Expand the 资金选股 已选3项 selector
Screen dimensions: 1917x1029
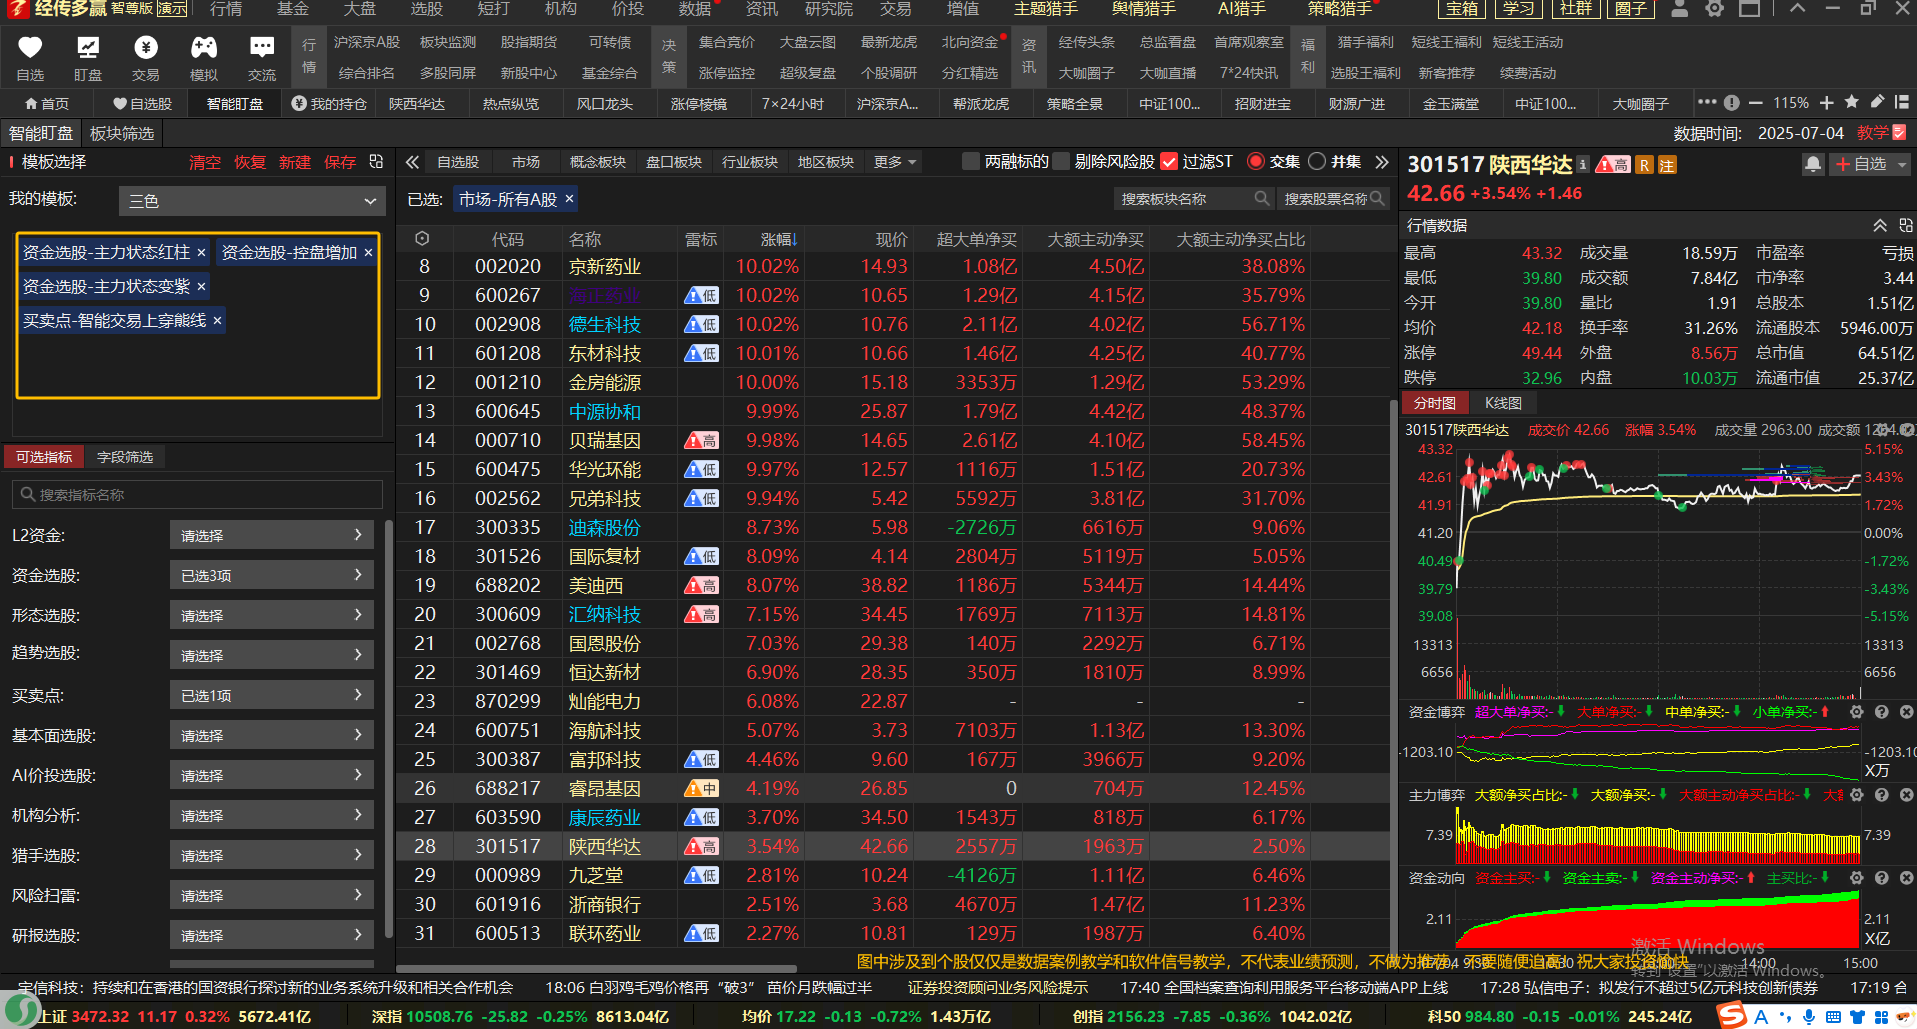click(272, 575)
